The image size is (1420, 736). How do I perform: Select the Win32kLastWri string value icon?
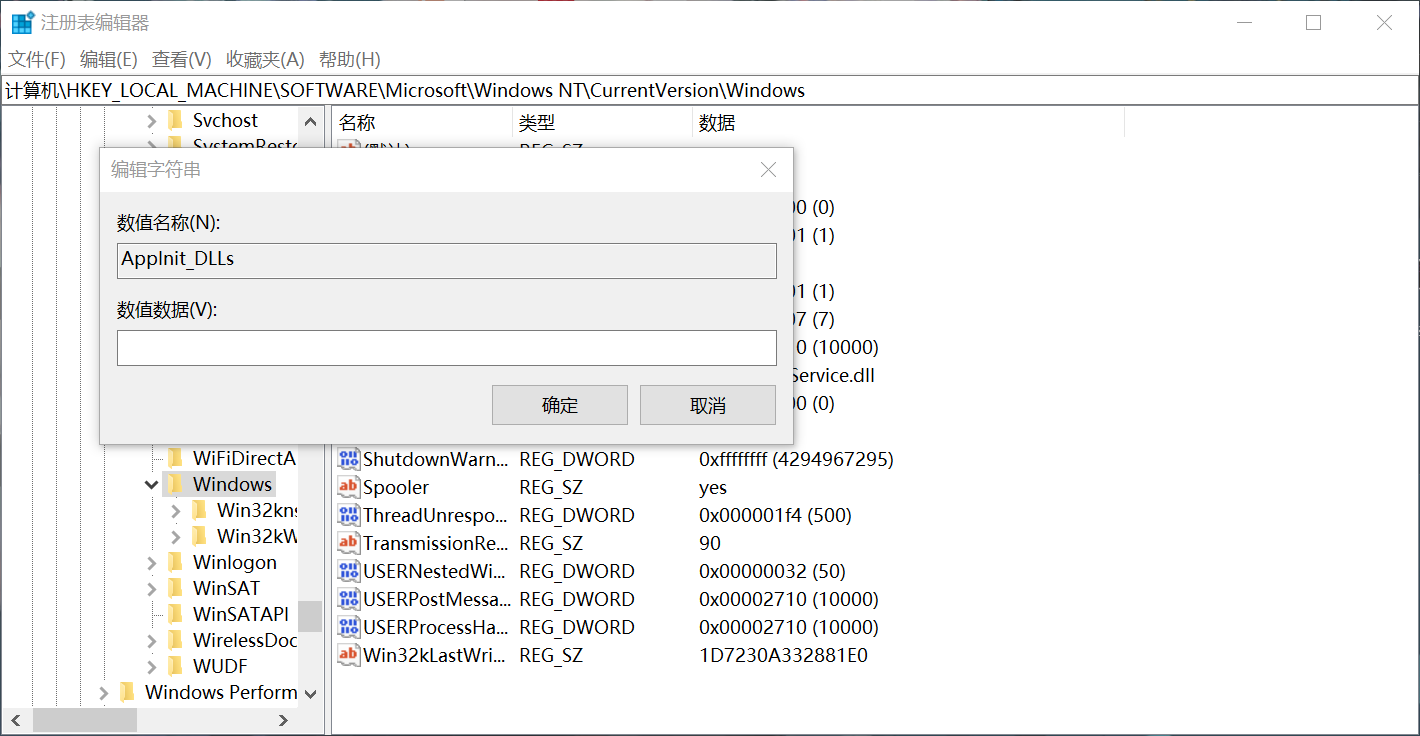pos(348,655)
